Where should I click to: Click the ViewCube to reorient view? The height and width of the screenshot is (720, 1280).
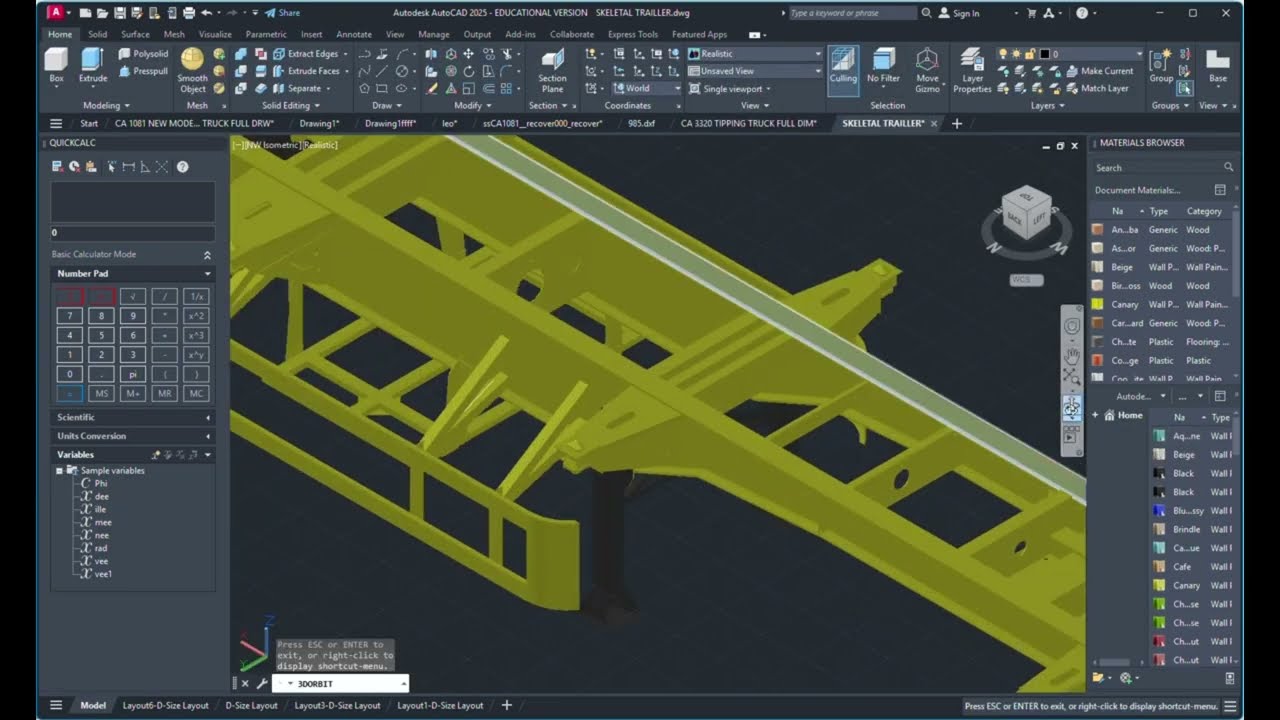(x=1026, y=213)
